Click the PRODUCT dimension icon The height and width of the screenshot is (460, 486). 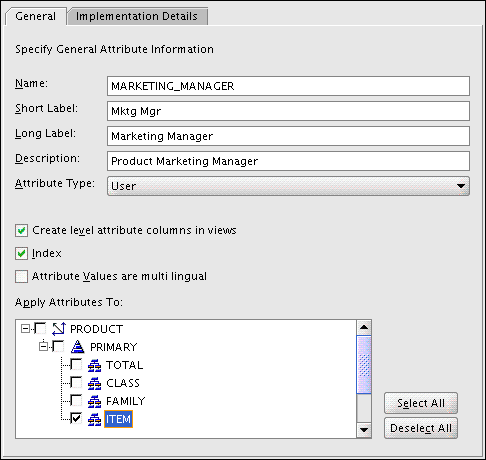59,329
